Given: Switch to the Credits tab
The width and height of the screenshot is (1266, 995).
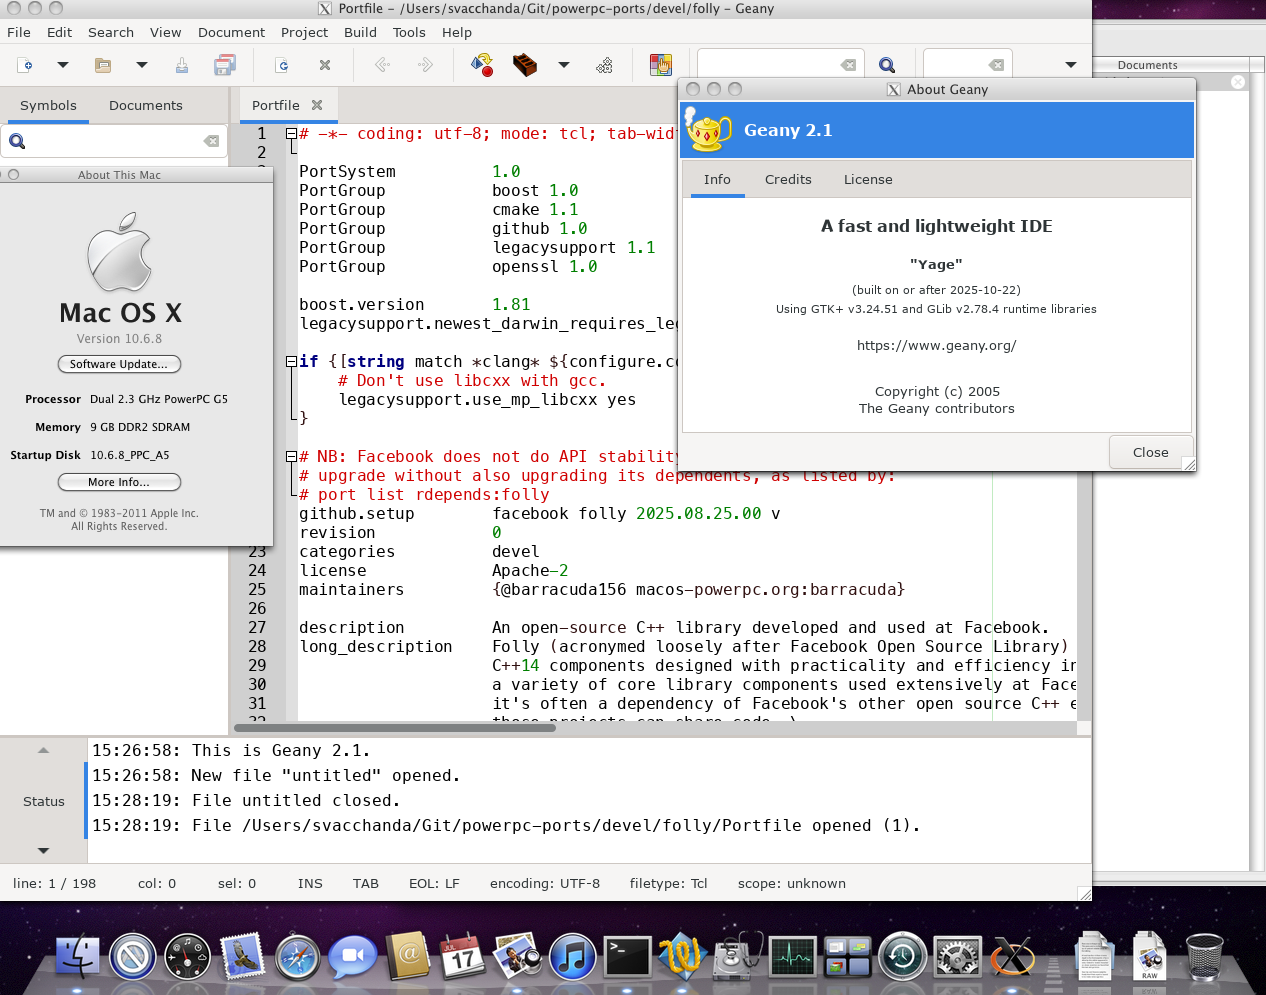Looking at the screenshot, I should [x=787, y=180].
